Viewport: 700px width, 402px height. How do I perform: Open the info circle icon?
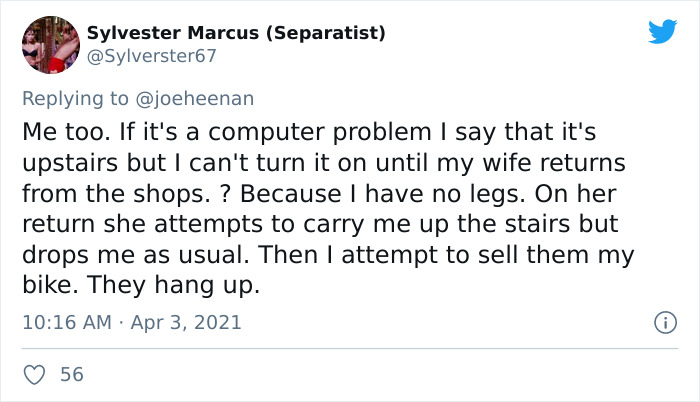[661, 323]
